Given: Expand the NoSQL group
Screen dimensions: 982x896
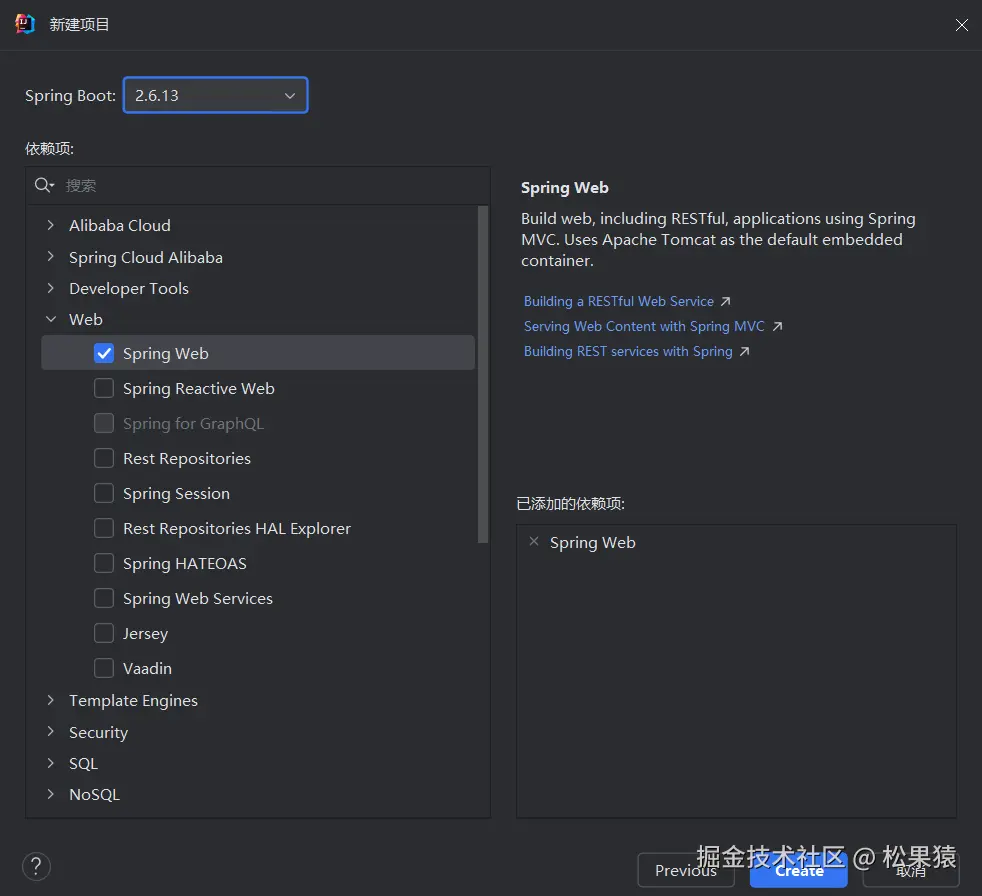Looking at the screenshot, I should pos(51,794).
